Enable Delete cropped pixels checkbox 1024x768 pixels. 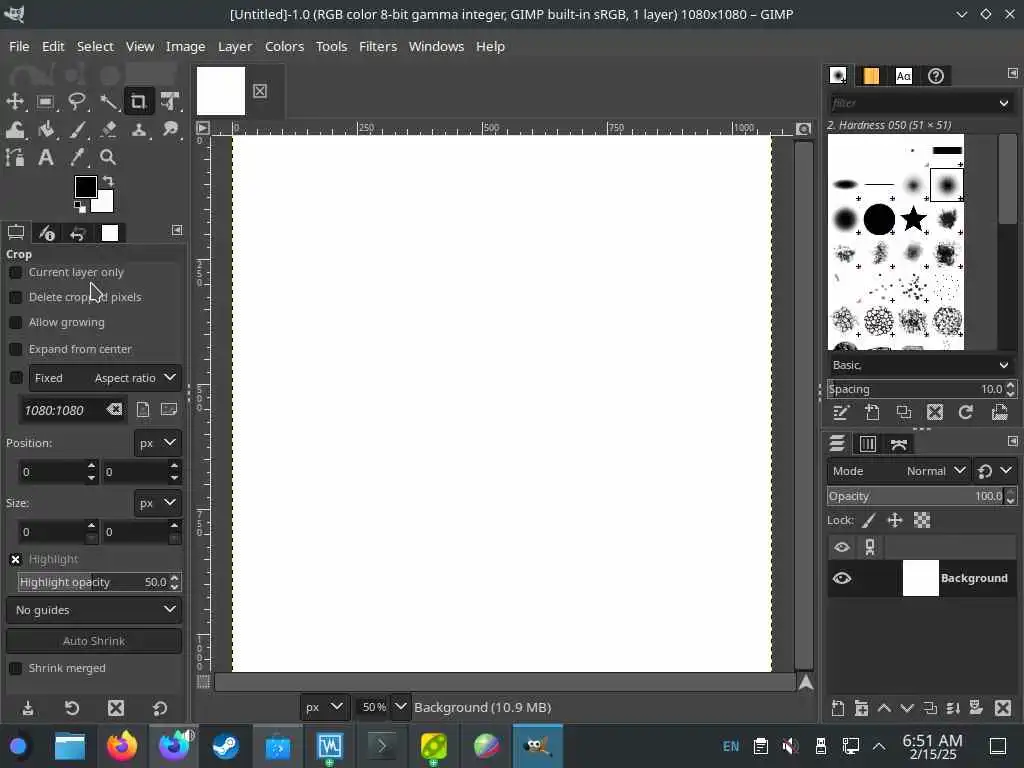16,297
